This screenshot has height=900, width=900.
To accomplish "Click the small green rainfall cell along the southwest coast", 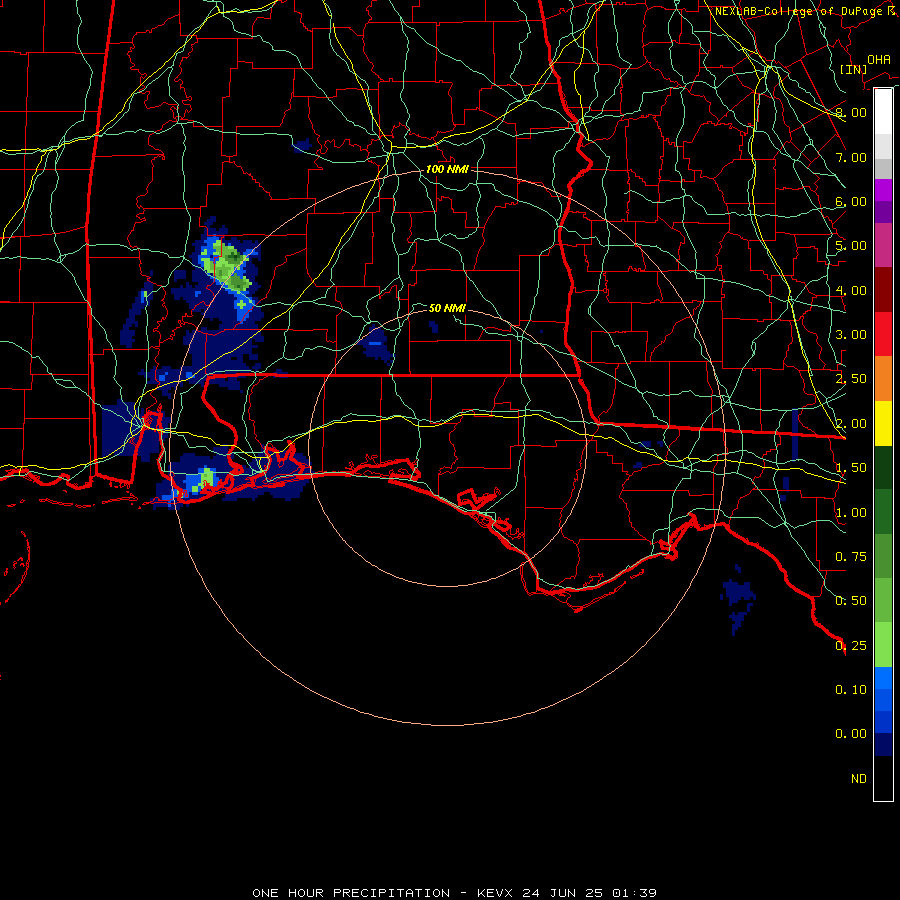I will click(205, 479).
